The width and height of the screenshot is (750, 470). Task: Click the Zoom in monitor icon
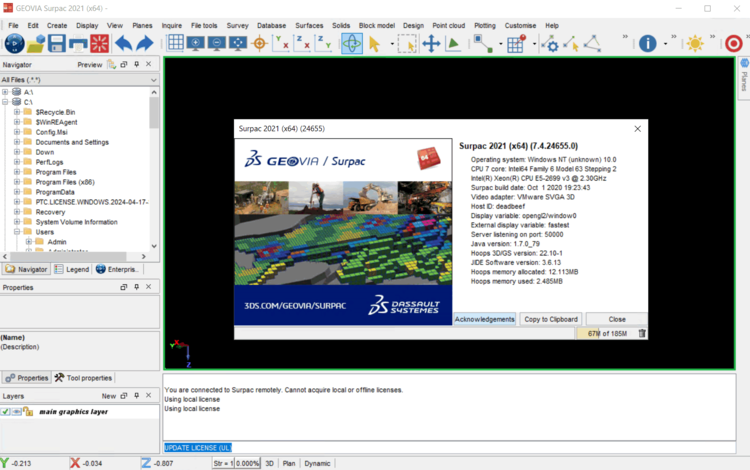195,43
